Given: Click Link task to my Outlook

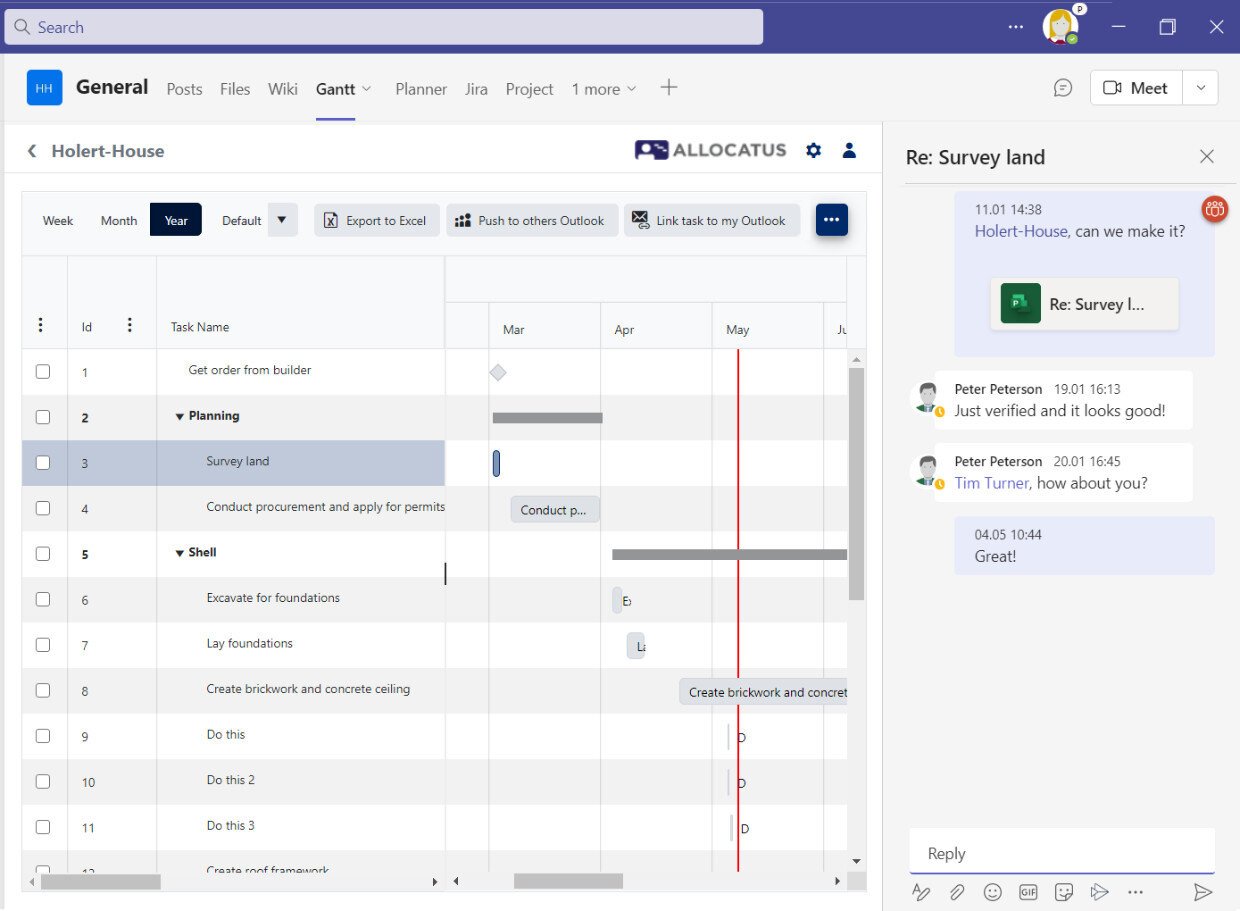Looking at the screenshot, I should click(x=712, y=220).
